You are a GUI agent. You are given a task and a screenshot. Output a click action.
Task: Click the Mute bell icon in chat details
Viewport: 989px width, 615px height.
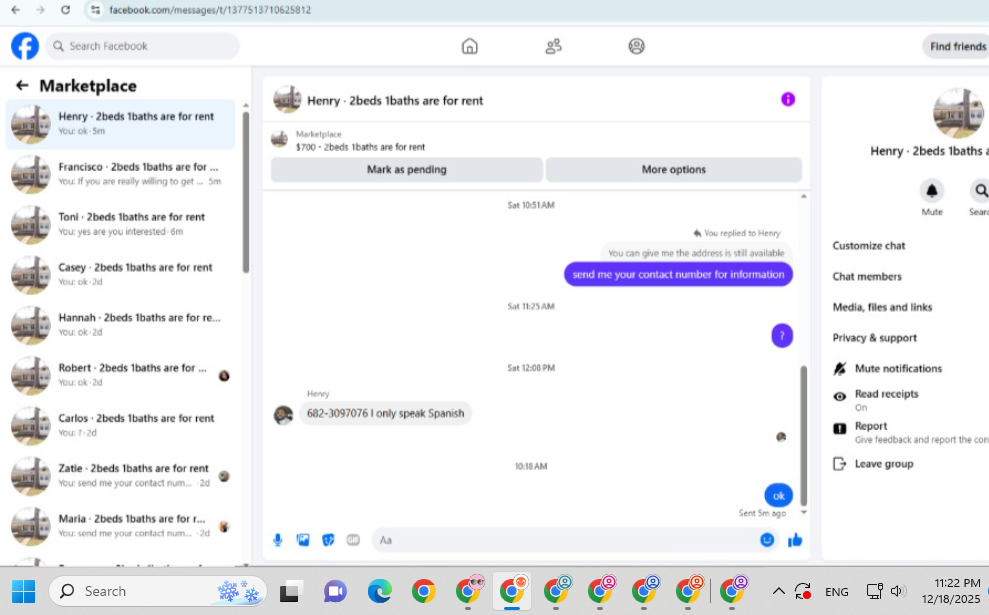(x=932, y=190)
